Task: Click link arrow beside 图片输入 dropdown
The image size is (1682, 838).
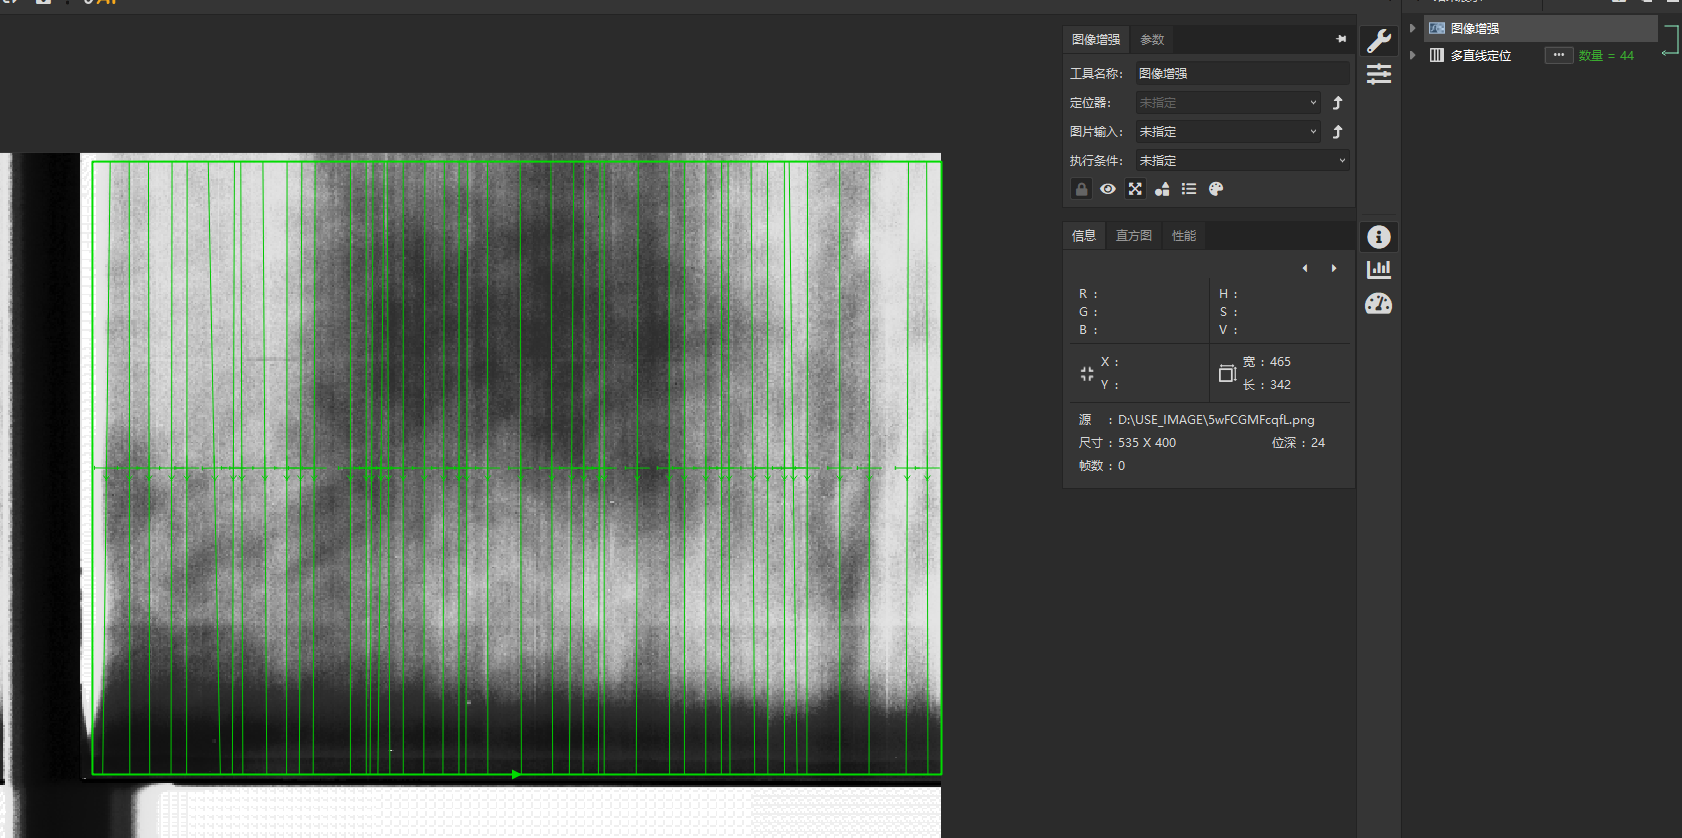Action: [1338, 132]
